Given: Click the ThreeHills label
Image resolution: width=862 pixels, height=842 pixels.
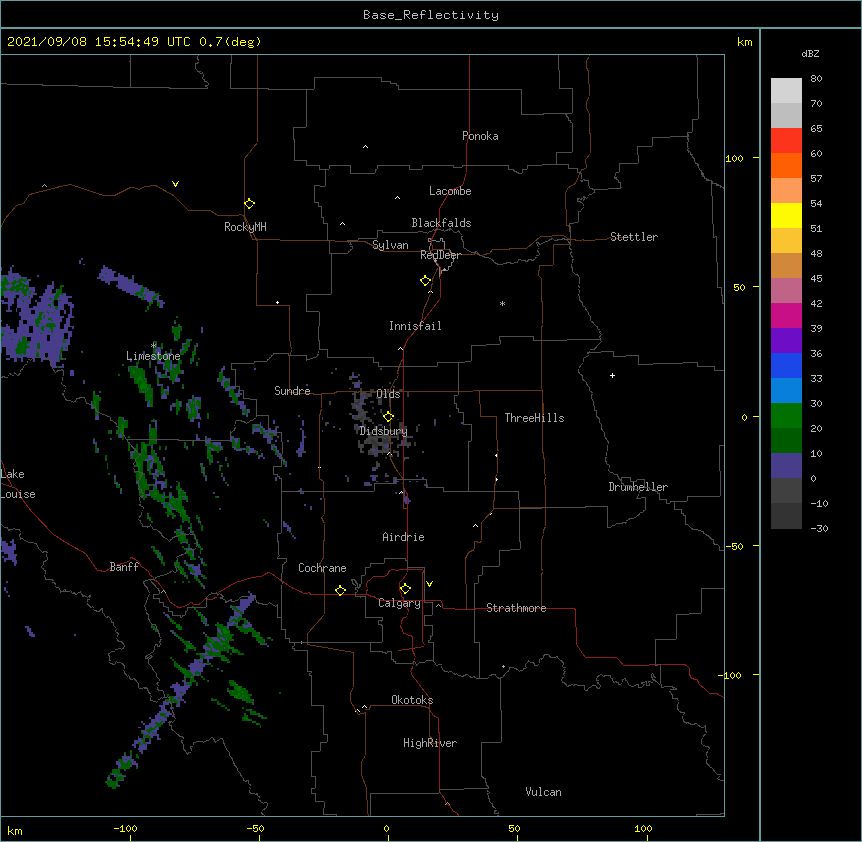Looking at the screenshot, I should point(534,418).
